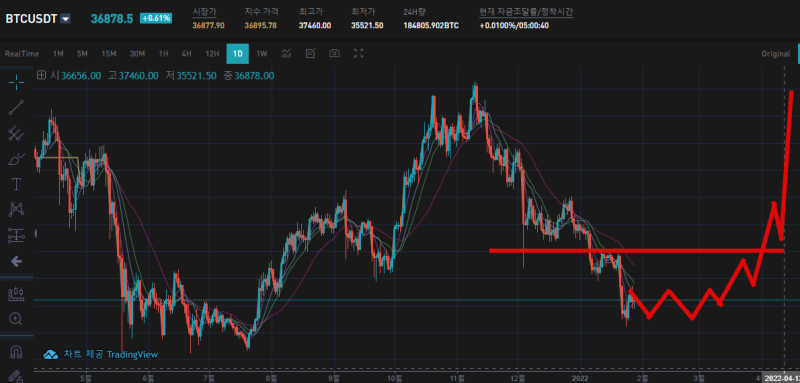Select the 4H interval
The image size is (800, 383).
(186, 54)
